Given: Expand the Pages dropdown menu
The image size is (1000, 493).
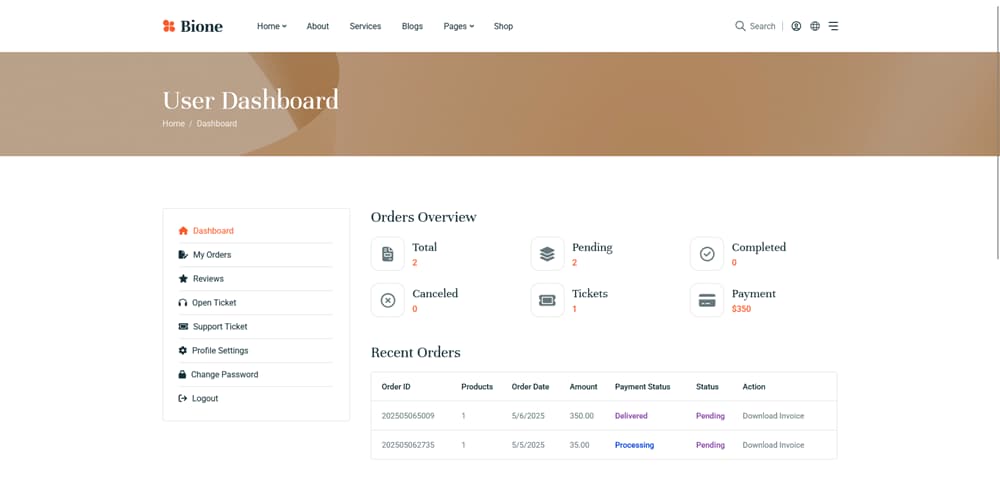Looking at the screenshot, I should pos(459,26).
